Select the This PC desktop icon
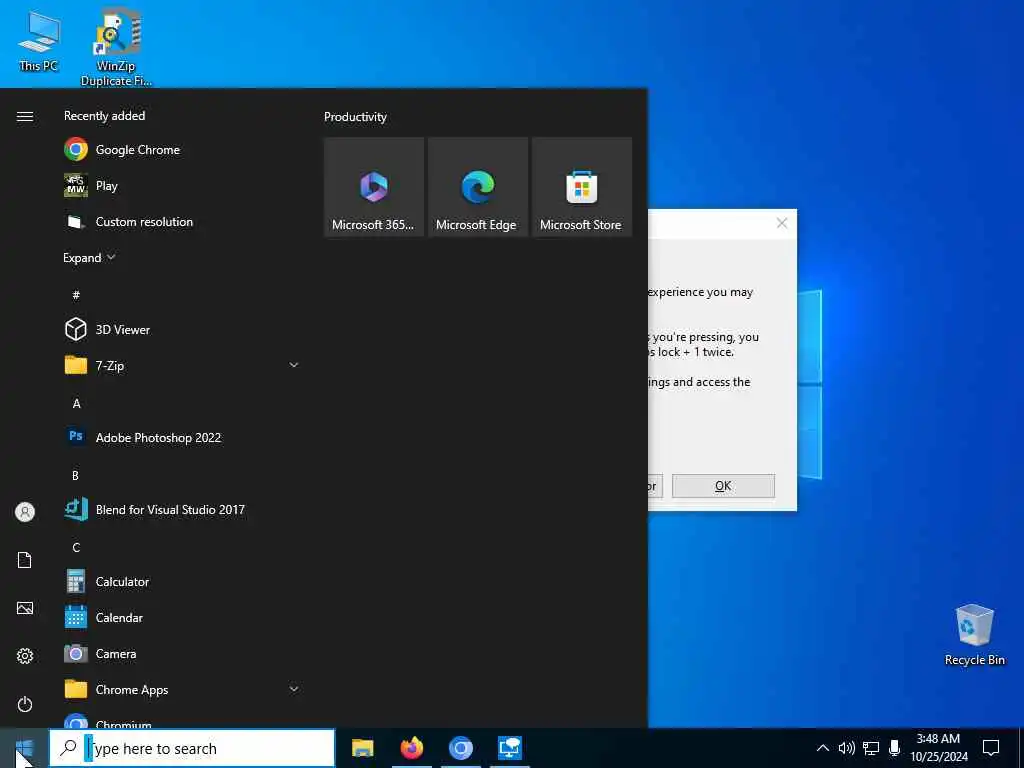1024x768 pixels. click(39, 41)
